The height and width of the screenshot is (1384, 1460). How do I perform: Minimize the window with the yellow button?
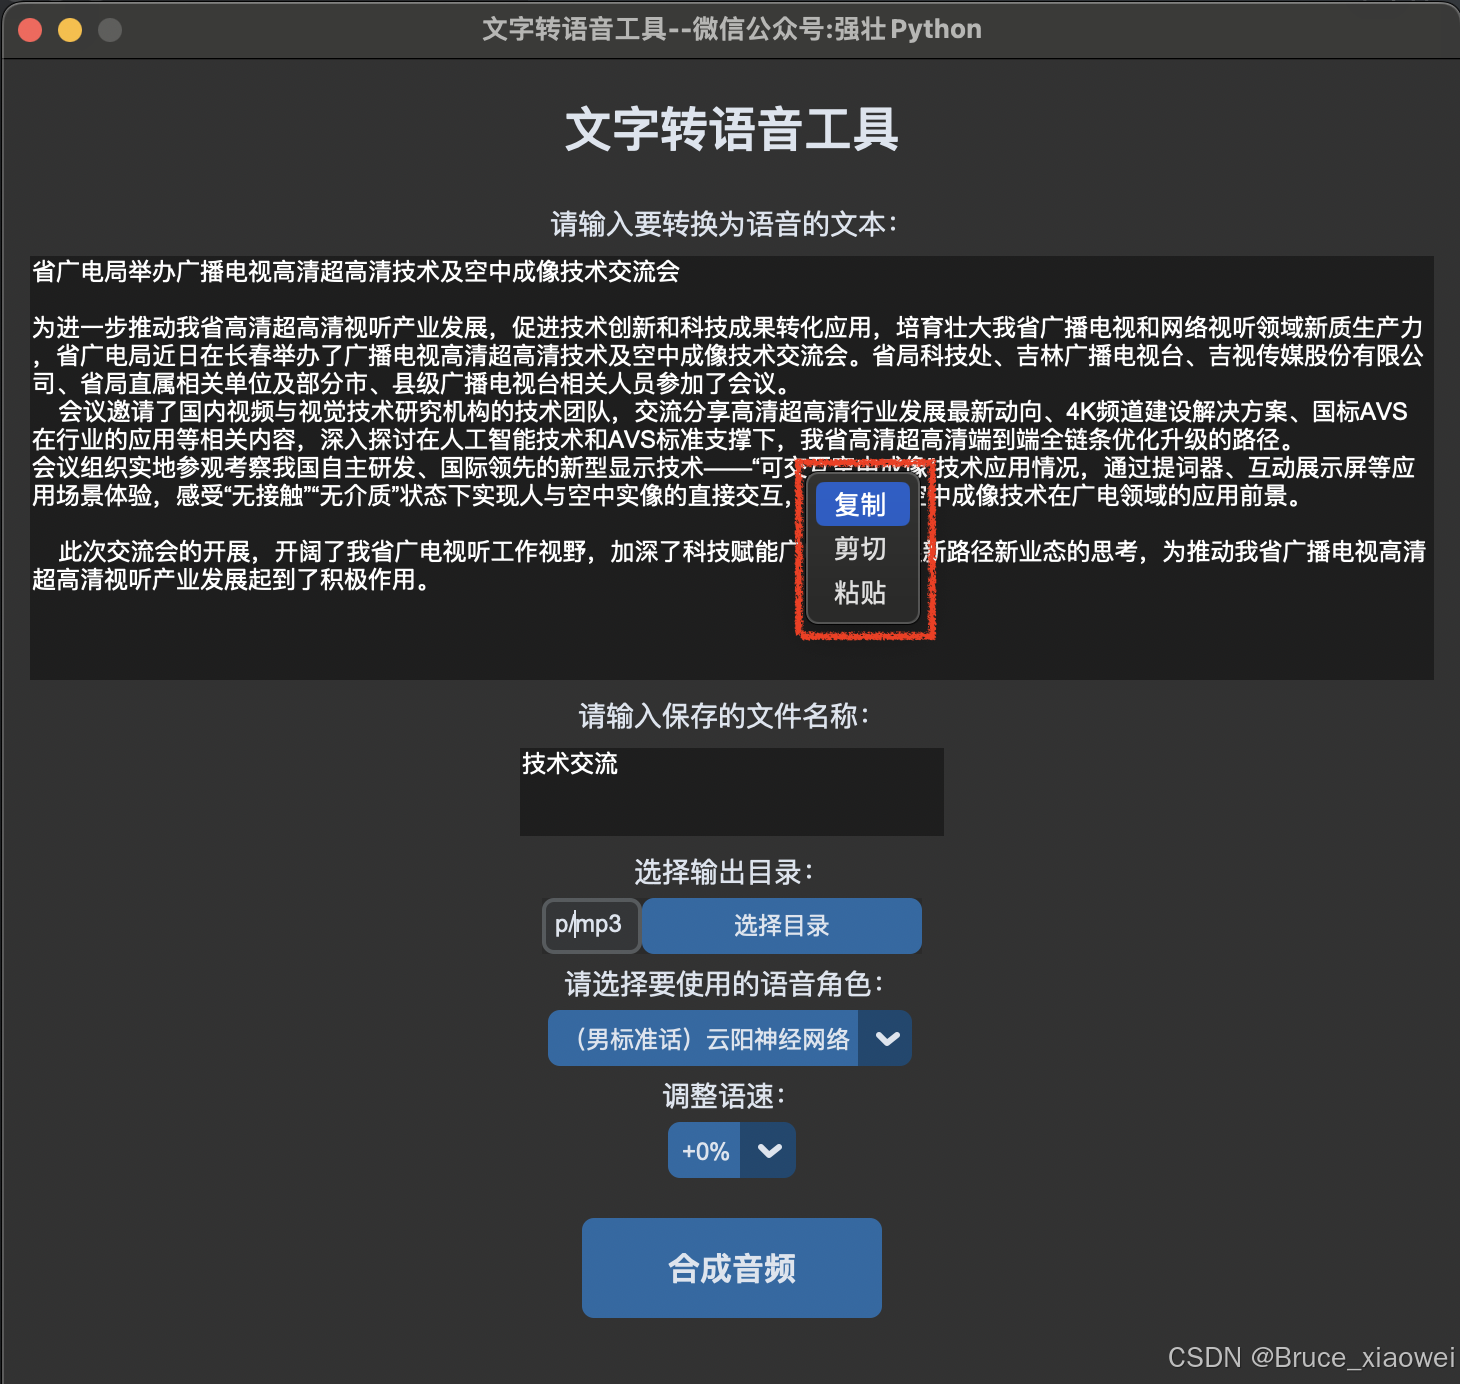[x=70, y=30]
